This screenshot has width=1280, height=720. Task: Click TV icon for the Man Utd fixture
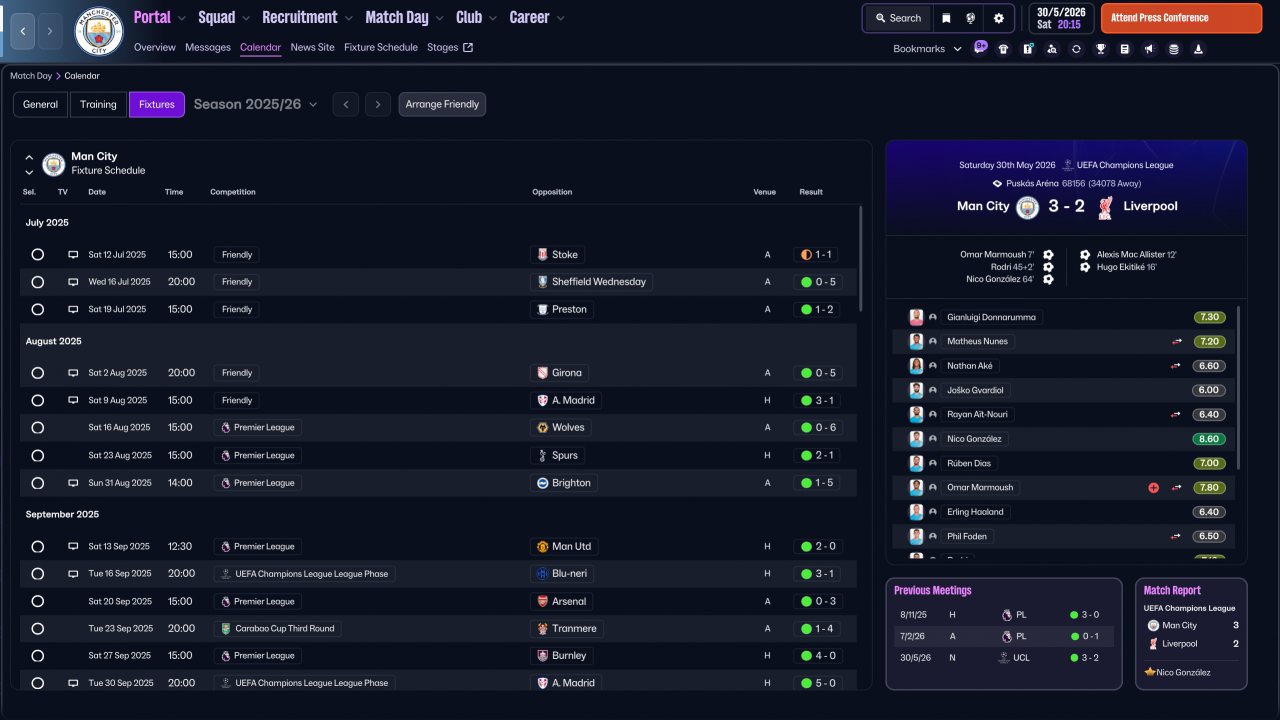click(x=73, y=547)
